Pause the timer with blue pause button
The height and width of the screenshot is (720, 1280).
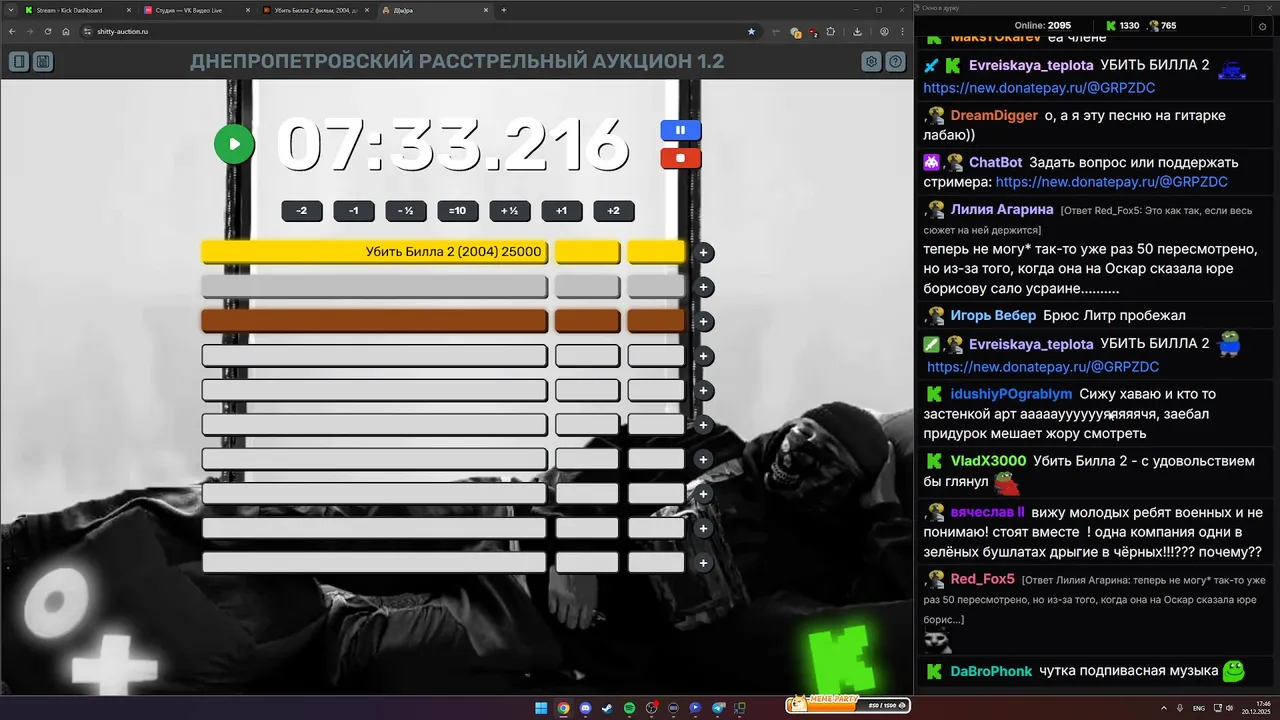pyautogui.click(x=680, y=130)
